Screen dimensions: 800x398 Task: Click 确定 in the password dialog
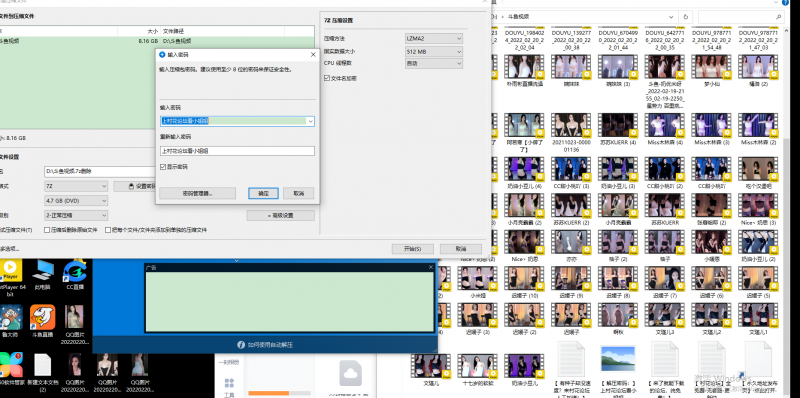[x=263, y=194]
